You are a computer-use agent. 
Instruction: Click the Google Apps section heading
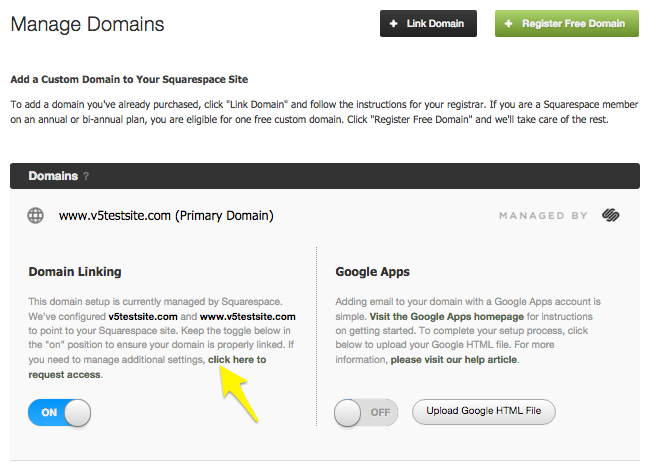click(x=374, y=272)
